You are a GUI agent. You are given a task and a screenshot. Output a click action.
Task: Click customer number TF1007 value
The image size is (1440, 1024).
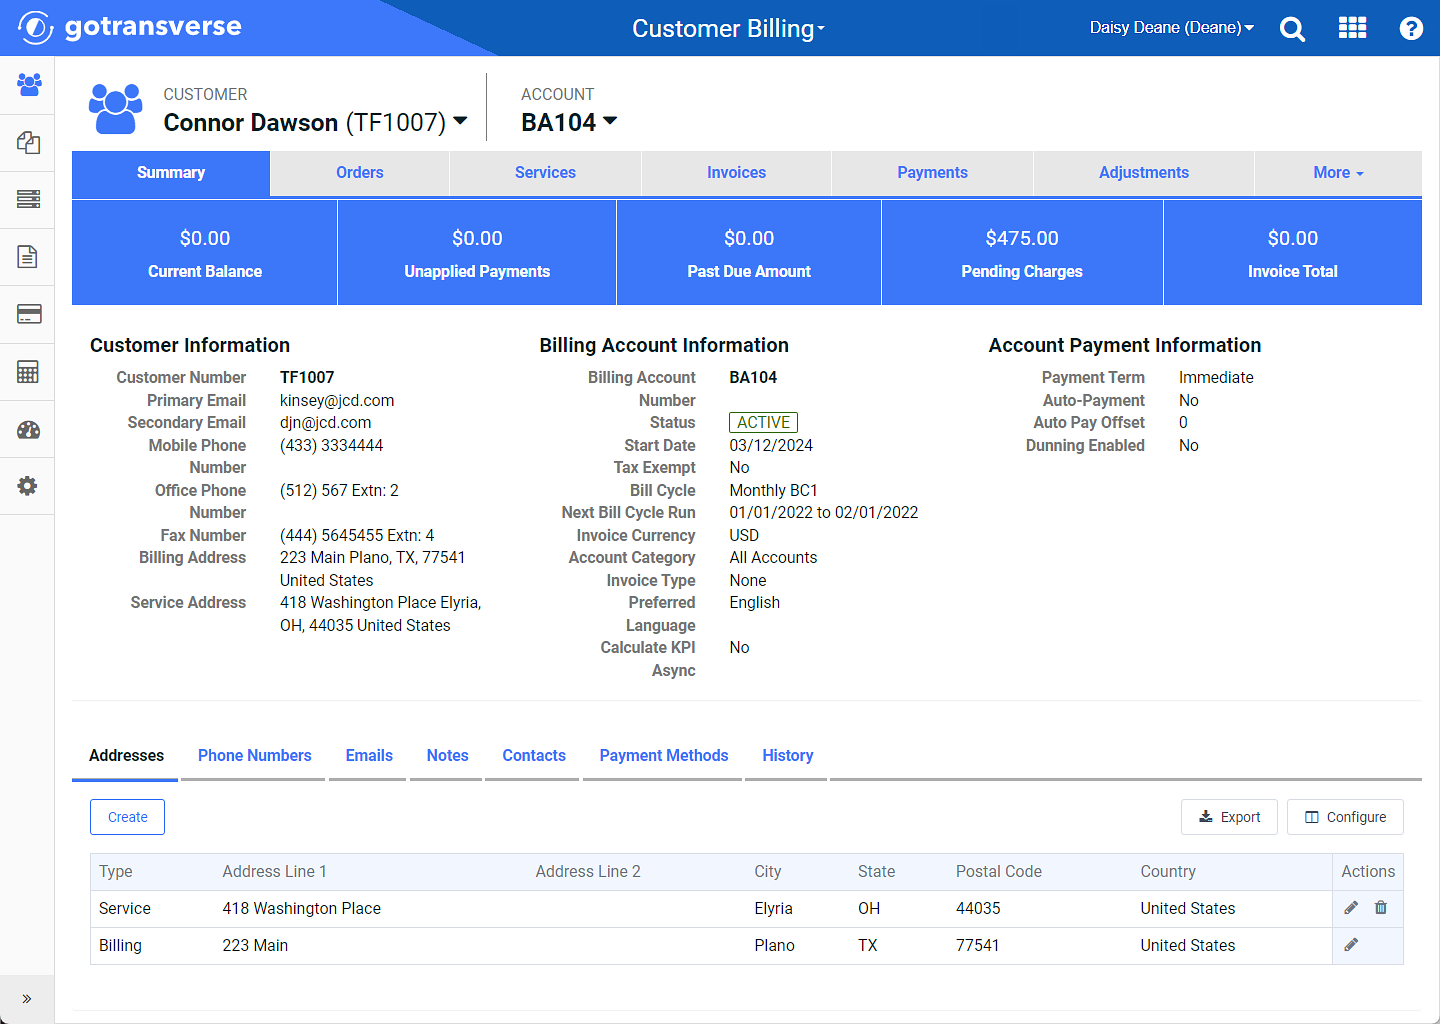[307, 377]
